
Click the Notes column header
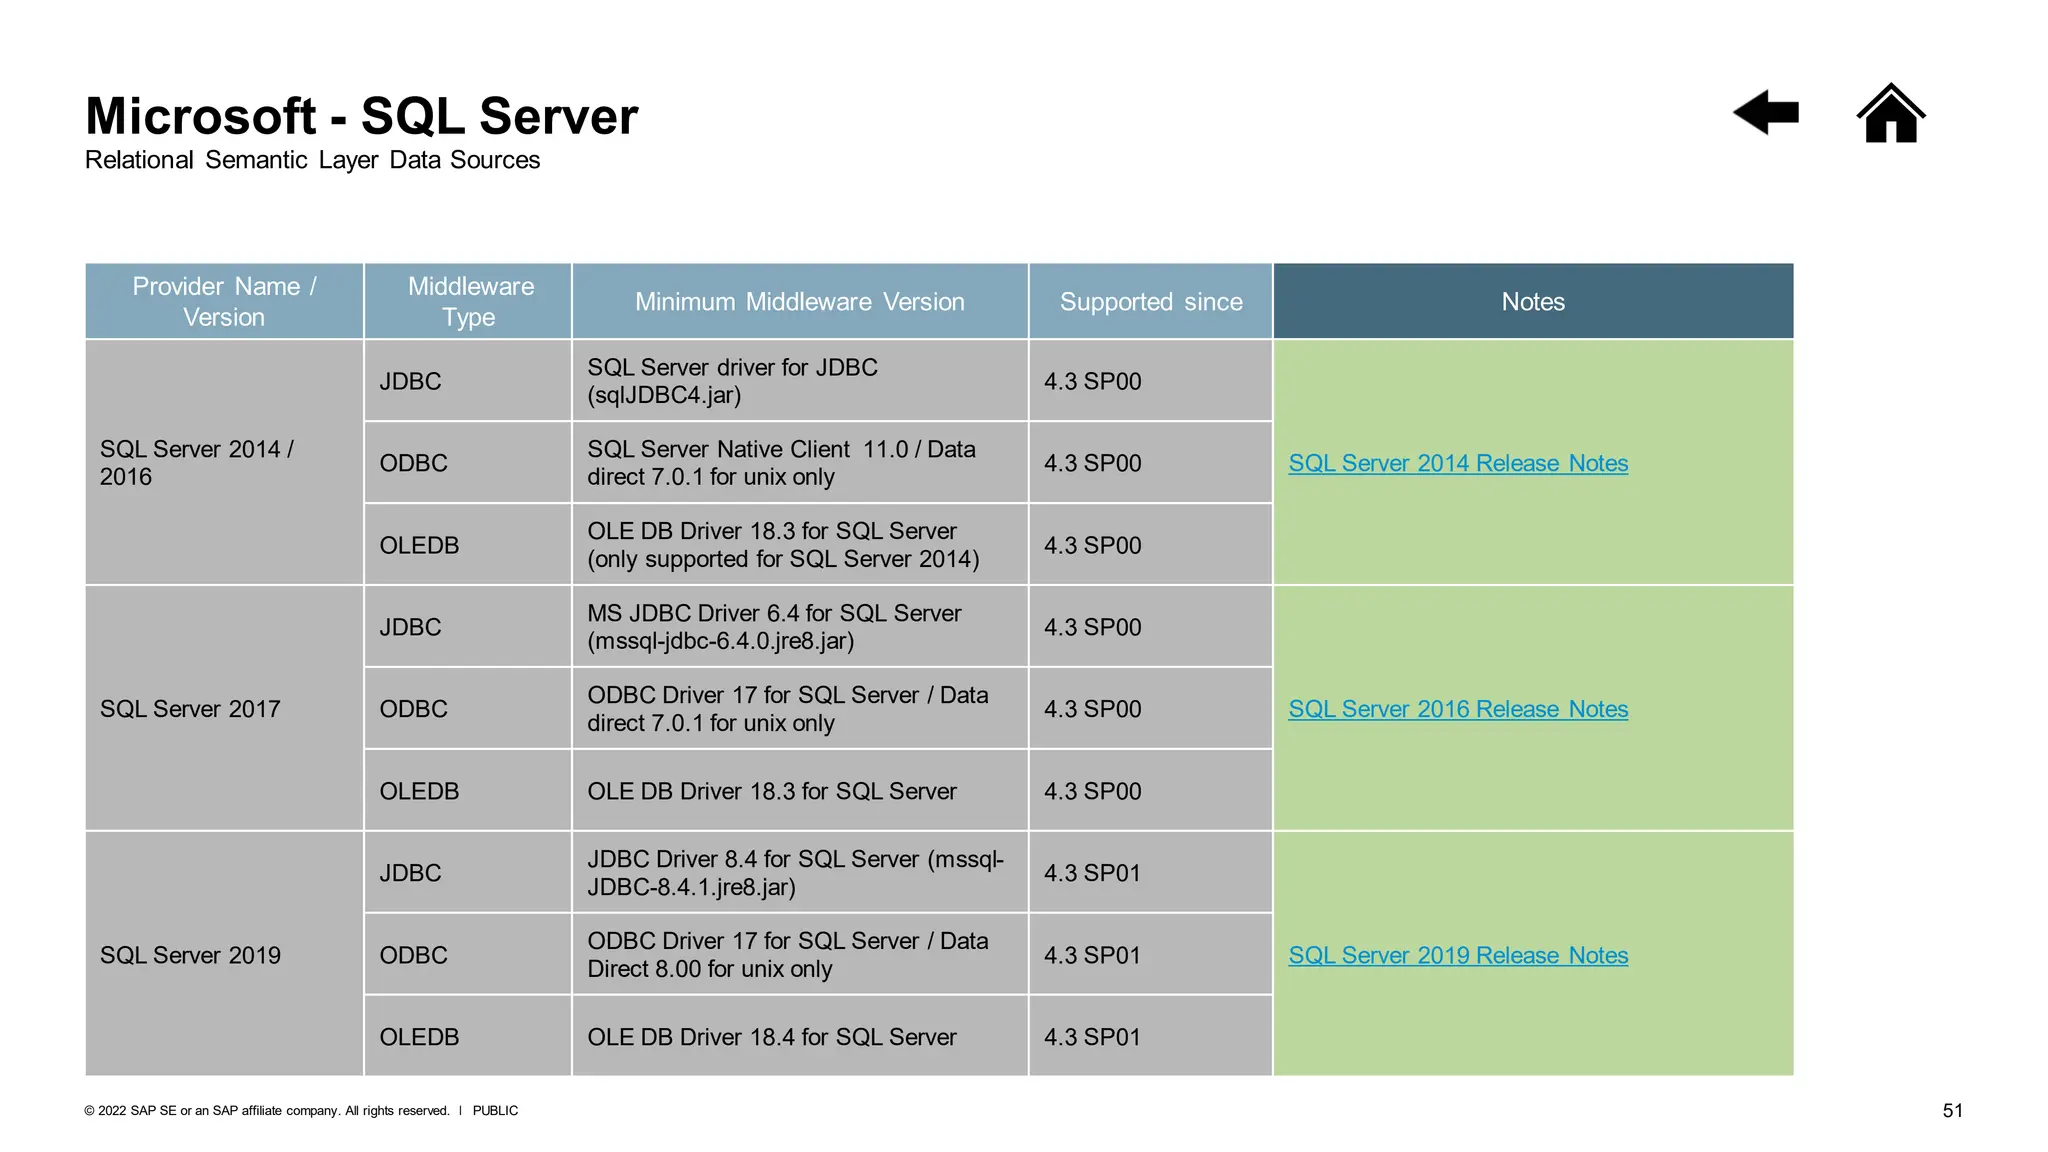pos(1532,301)
